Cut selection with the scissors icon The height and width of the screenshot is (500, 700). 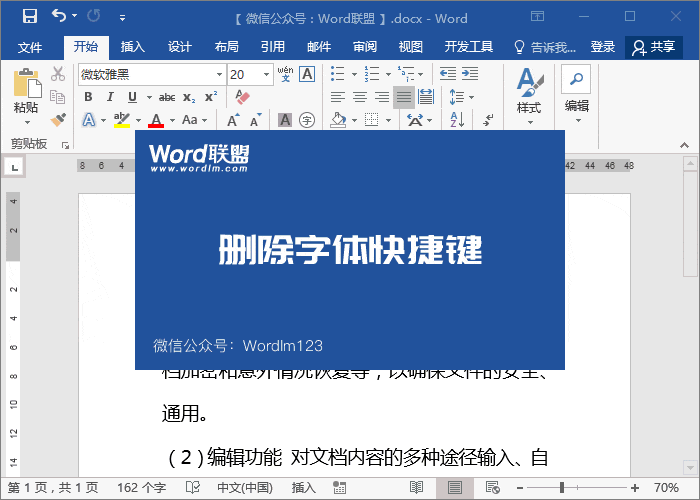tap(58, 74)
